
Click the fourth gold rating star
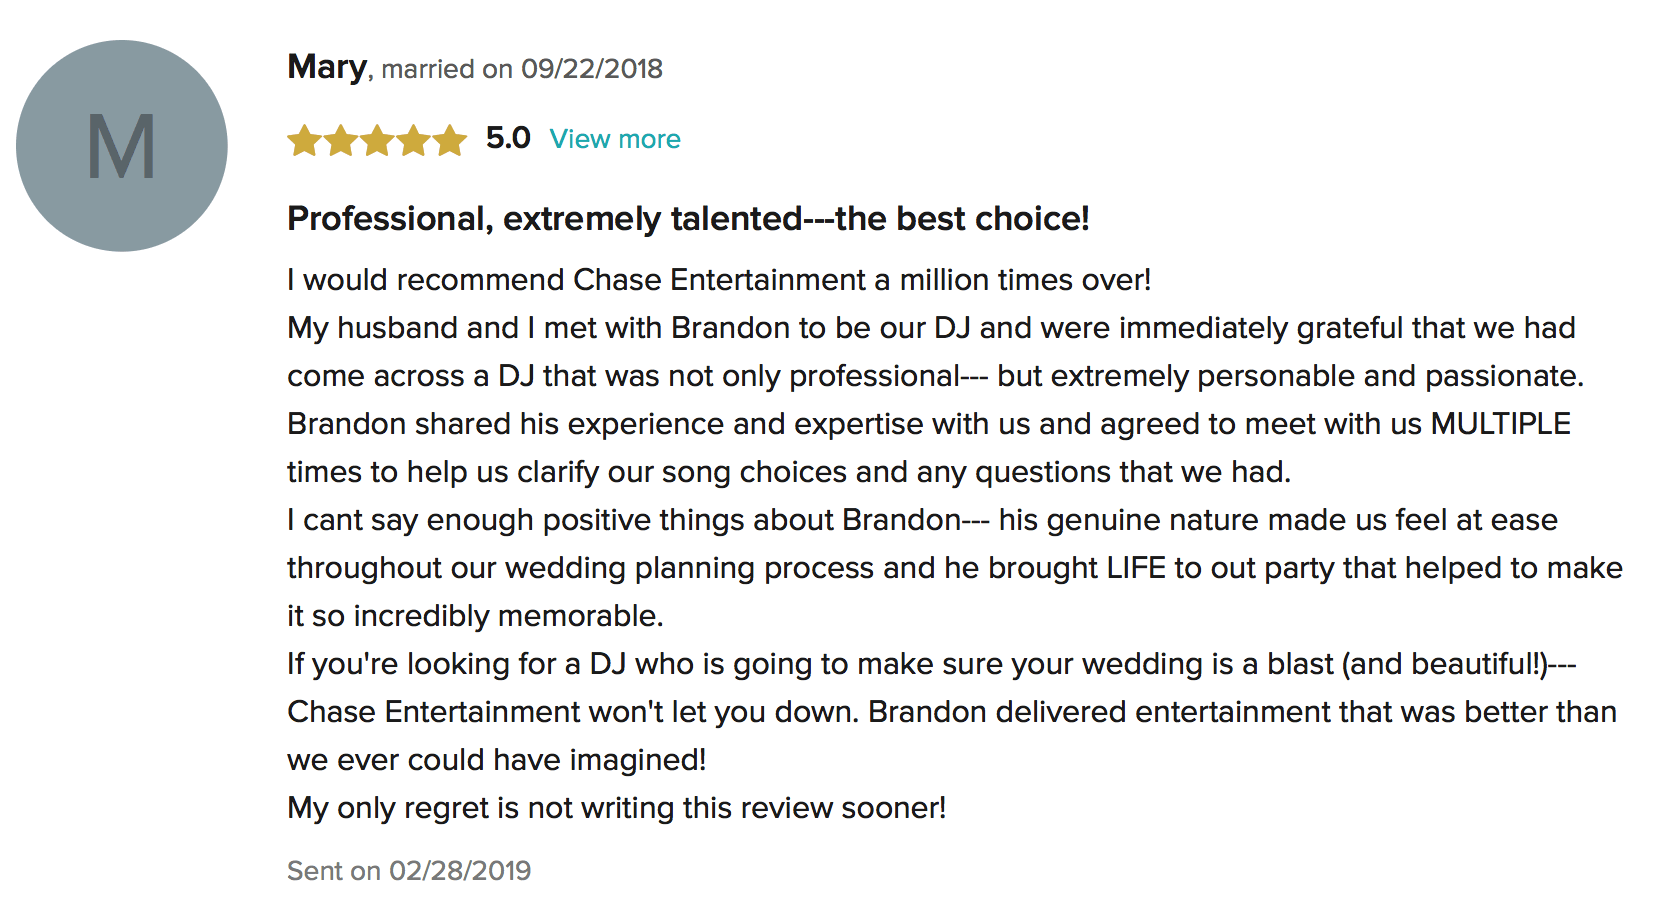click(413, 140)
